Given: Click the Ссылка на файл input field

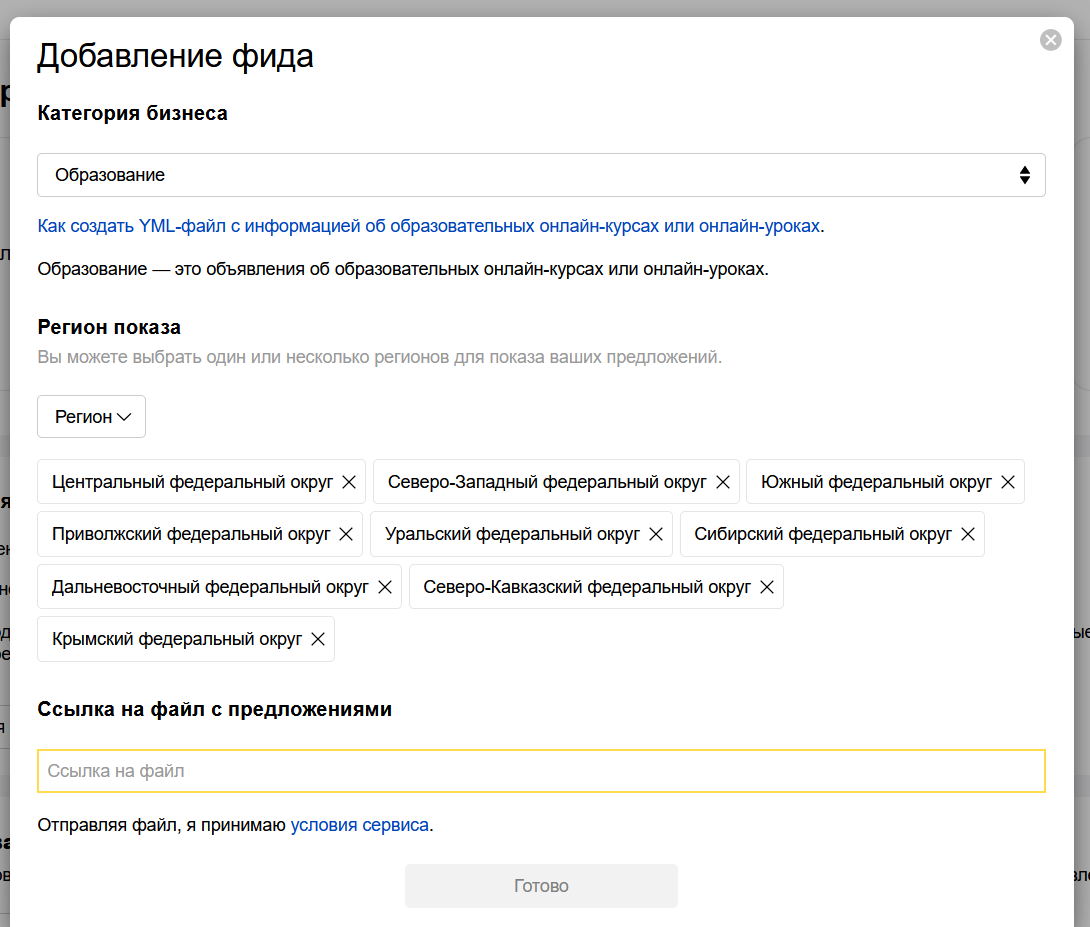Looking at the screenshot, I should point(541,771).
